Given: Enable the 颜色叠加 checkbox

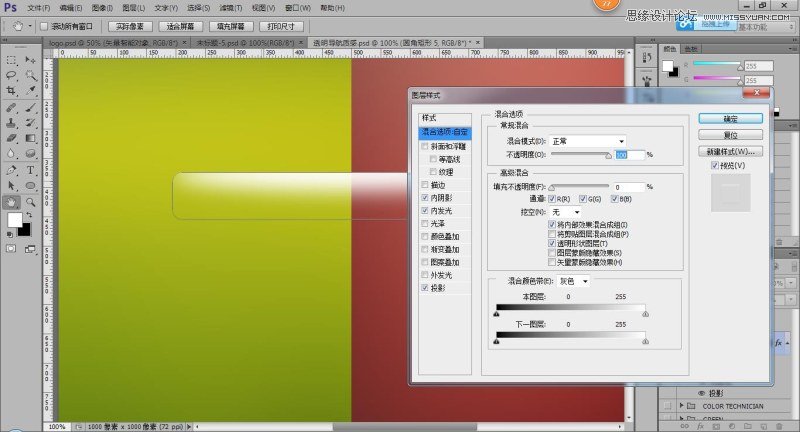Looking at the screenshot, I should (425, 236).
